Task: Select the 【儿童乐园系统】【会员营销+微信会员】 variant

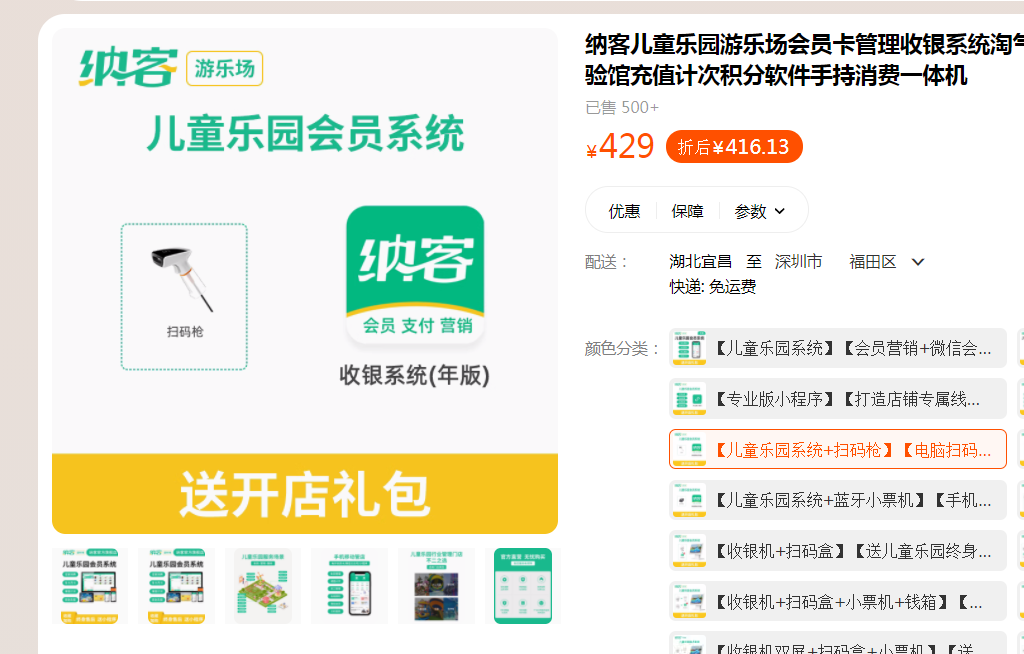Action: click(845, 347)
